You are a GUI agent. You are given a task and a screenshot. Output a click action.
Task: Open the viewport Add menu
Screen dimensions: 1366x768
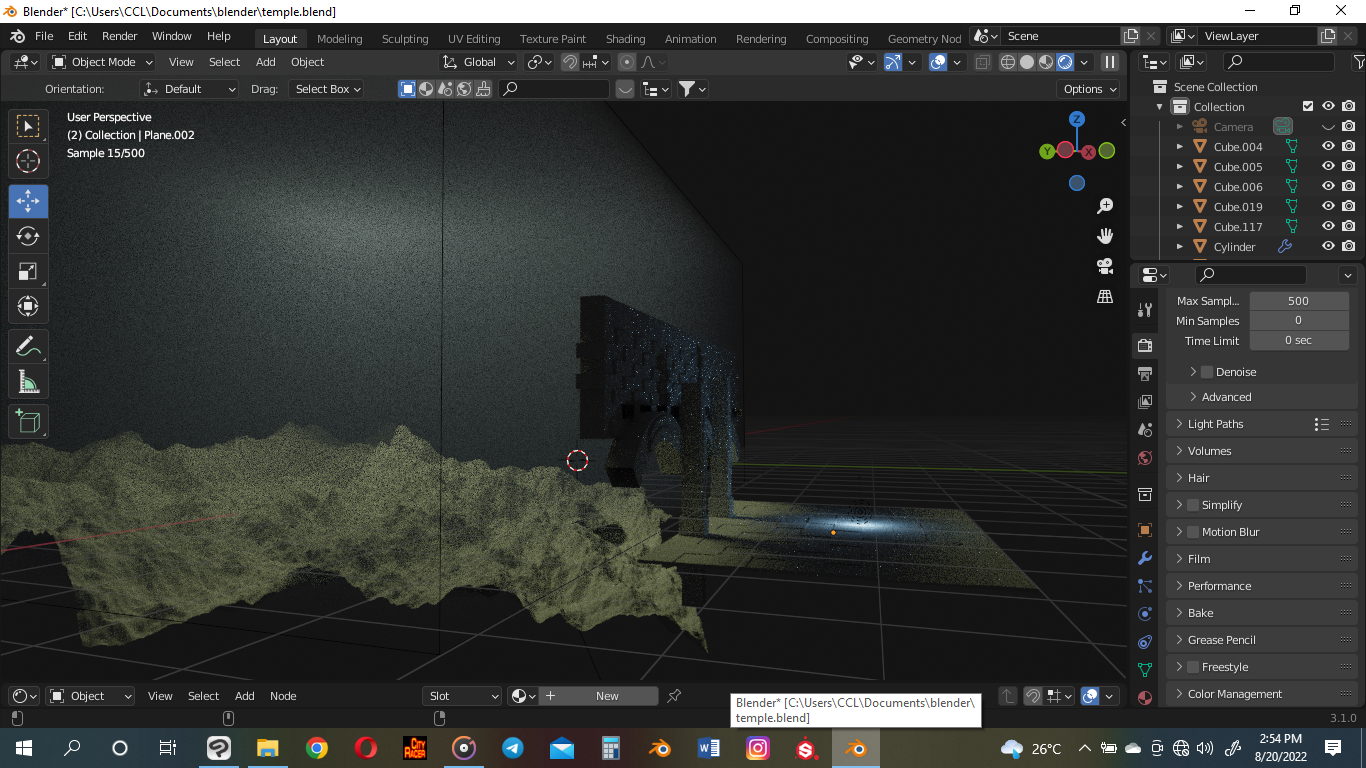point(266,62)
